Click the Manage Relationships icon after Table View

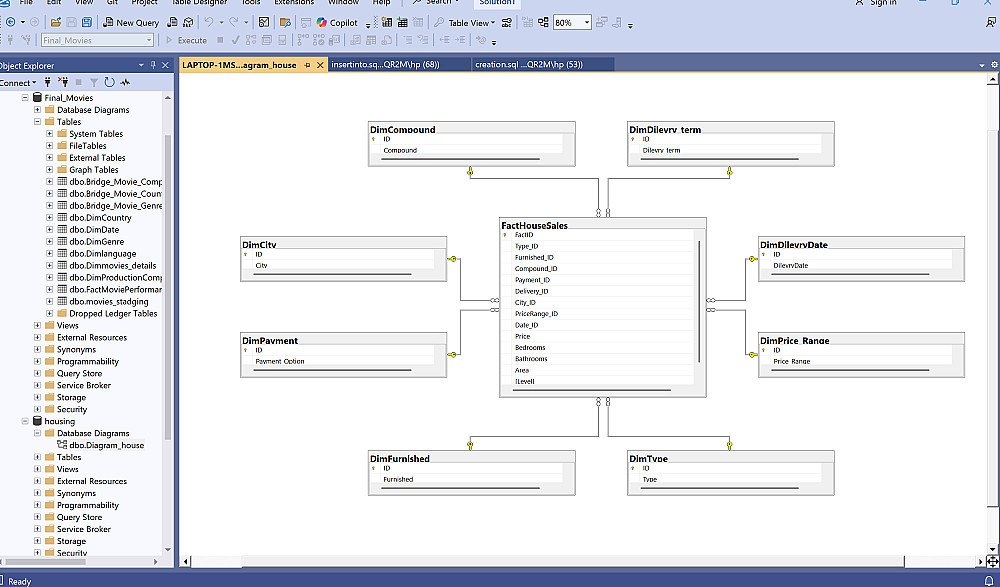tap(506, 22)
